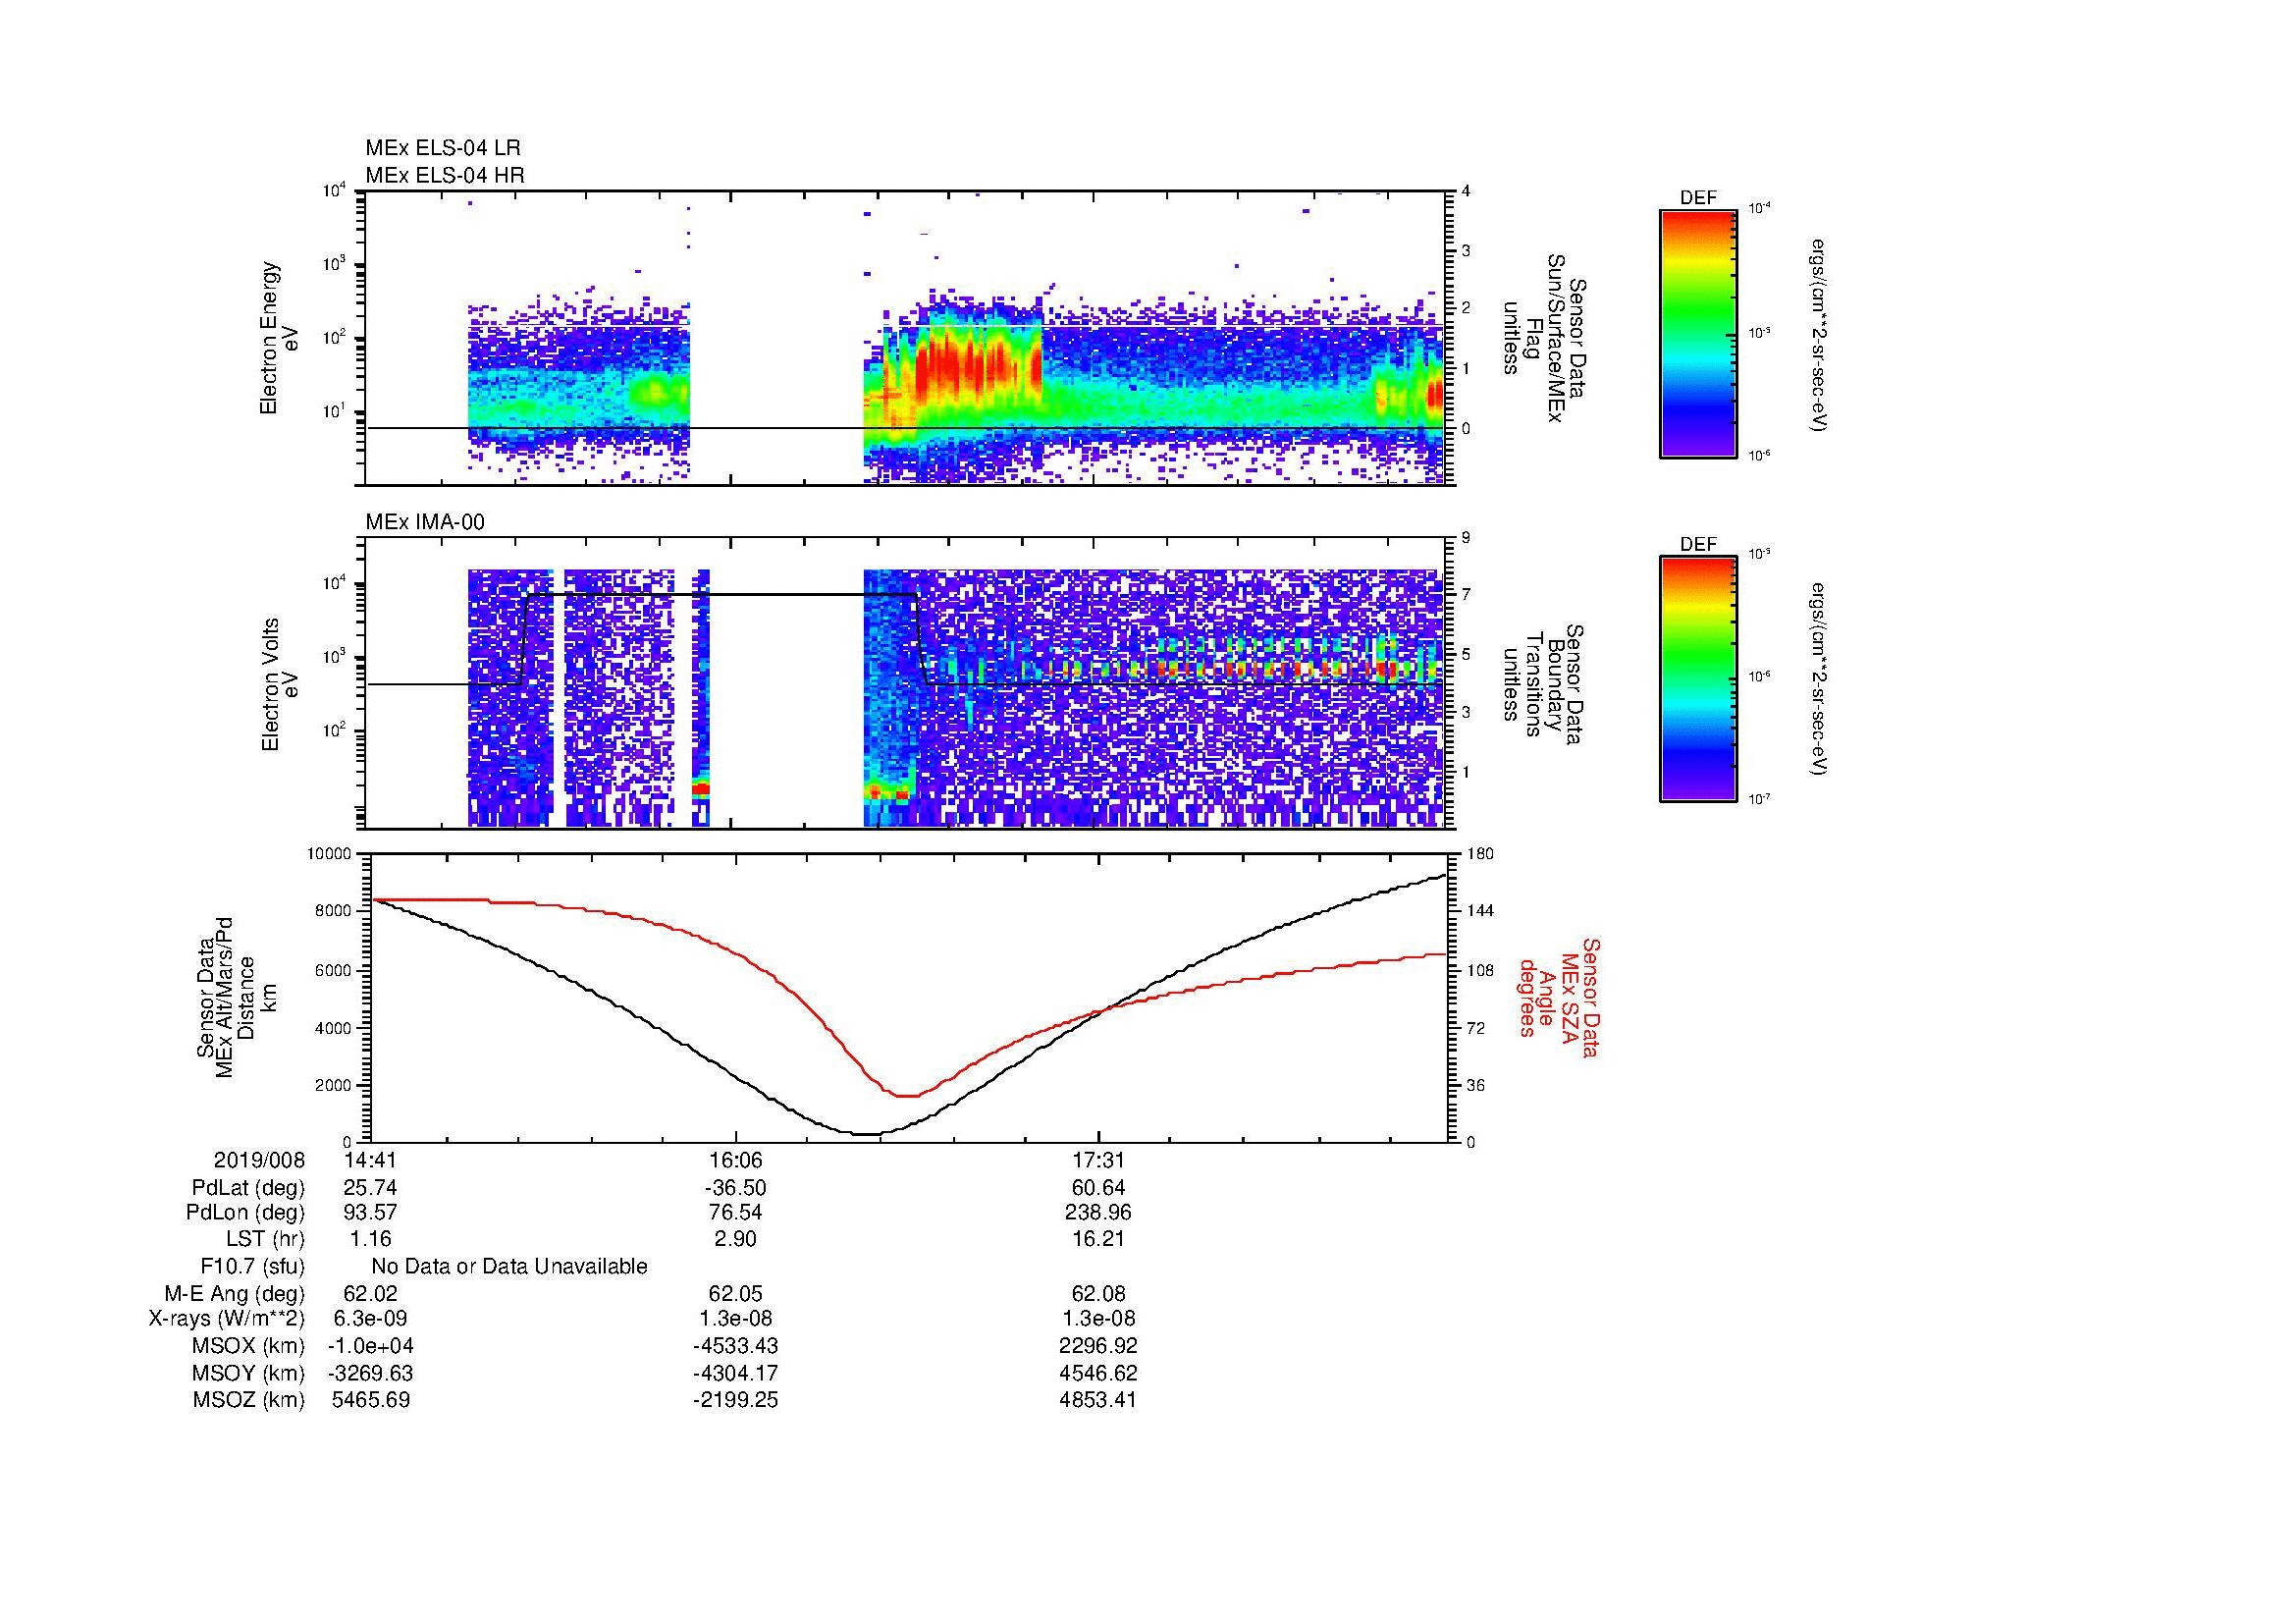Click the 'X-rays (W/m**2)' row label
The height and width of the screenshot is (1623, 2296).
[x=227, y=1319]
